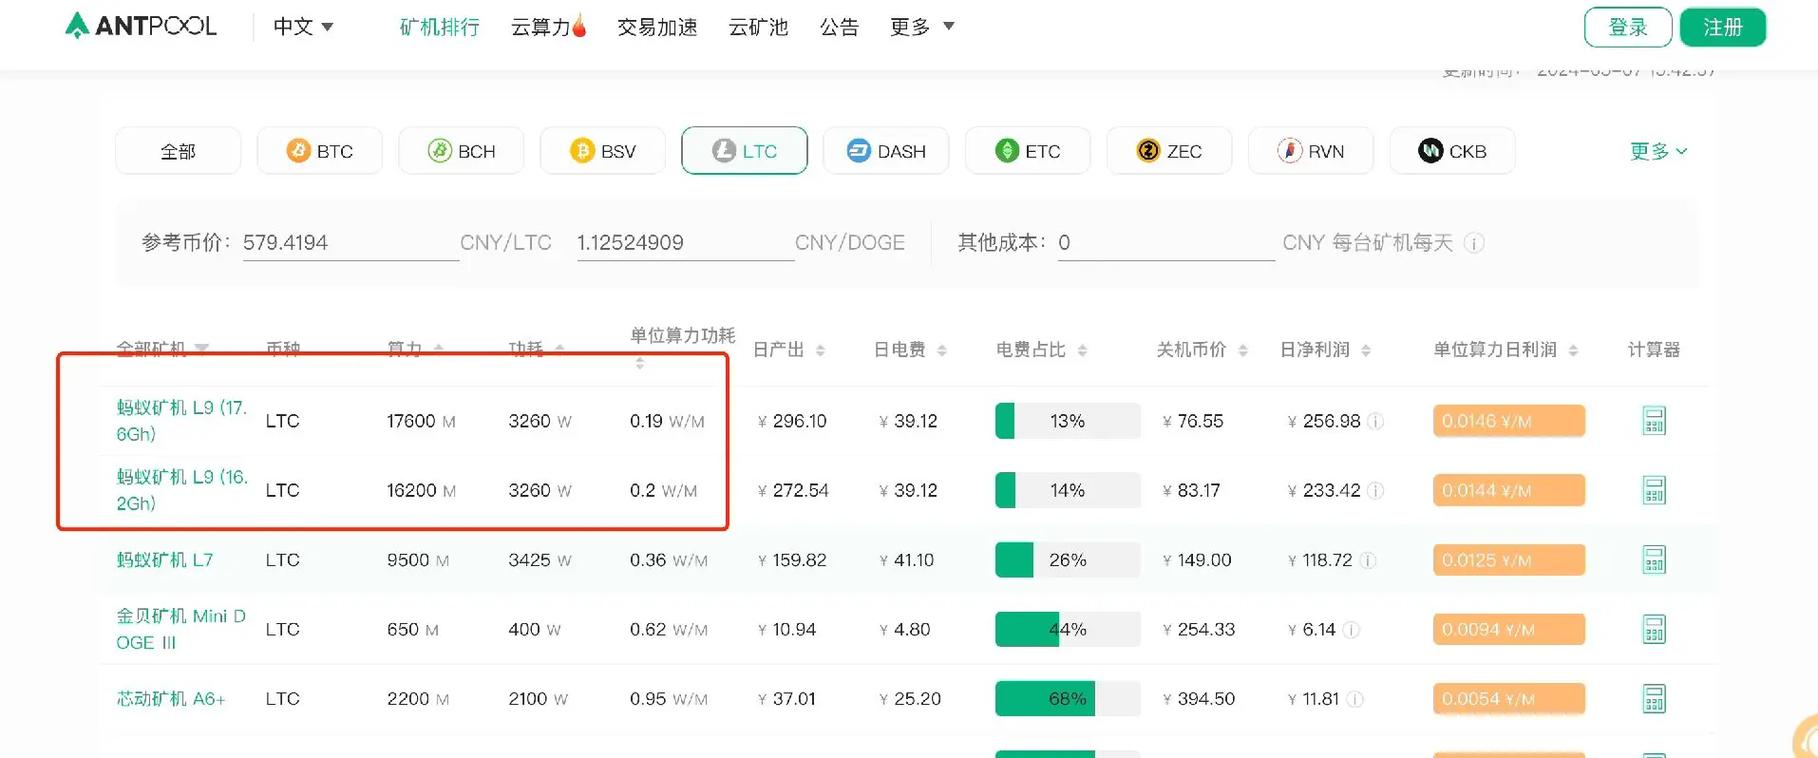
Task: Click info icon beside ¥118.72 profit
Action: [1368, 560]
